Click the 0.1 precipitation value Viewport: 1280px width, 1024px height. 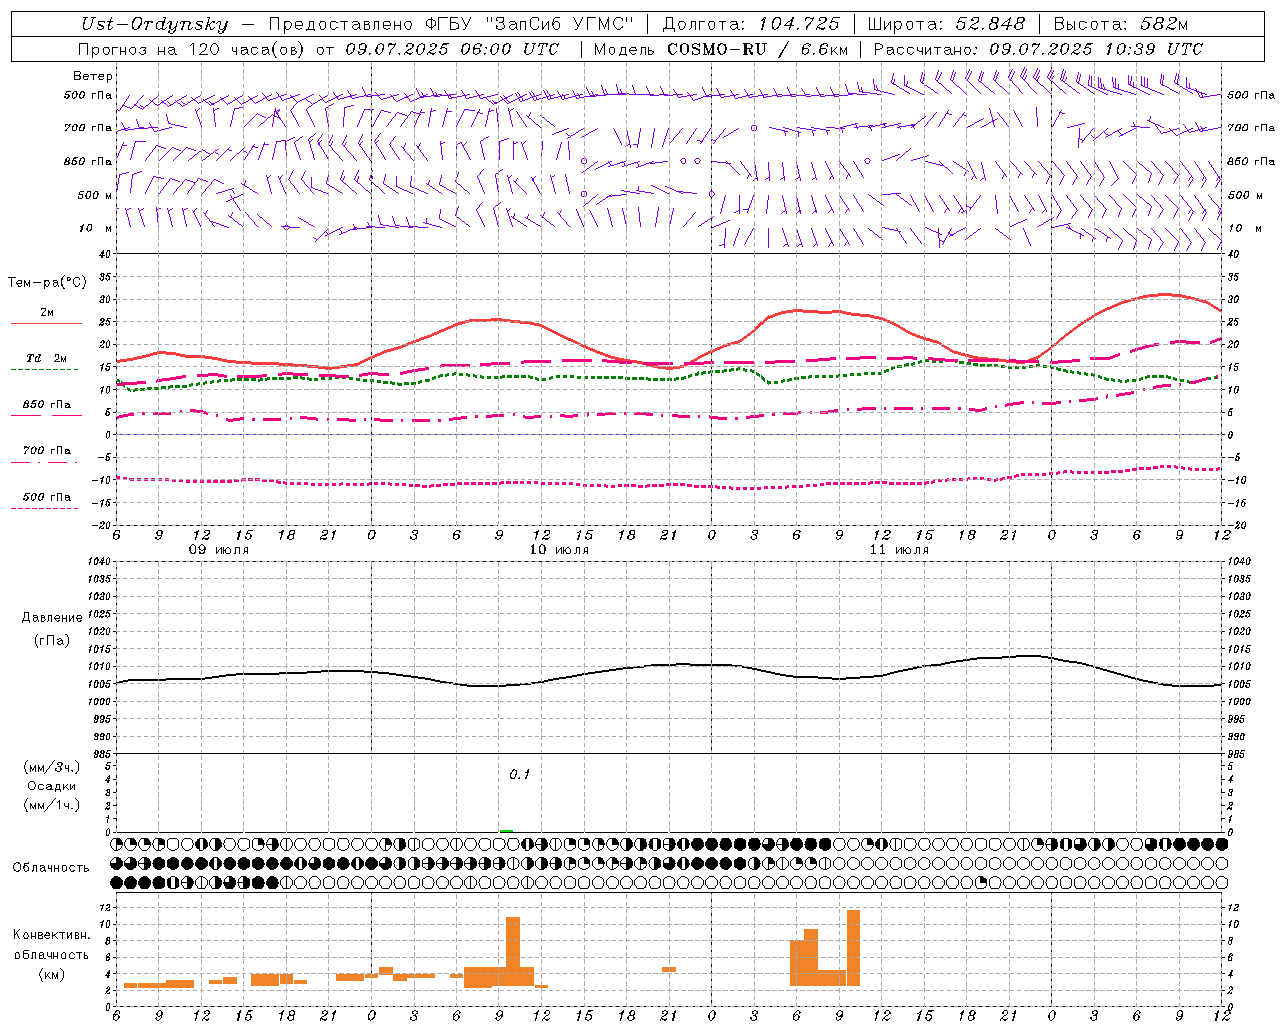pos(520,775)
